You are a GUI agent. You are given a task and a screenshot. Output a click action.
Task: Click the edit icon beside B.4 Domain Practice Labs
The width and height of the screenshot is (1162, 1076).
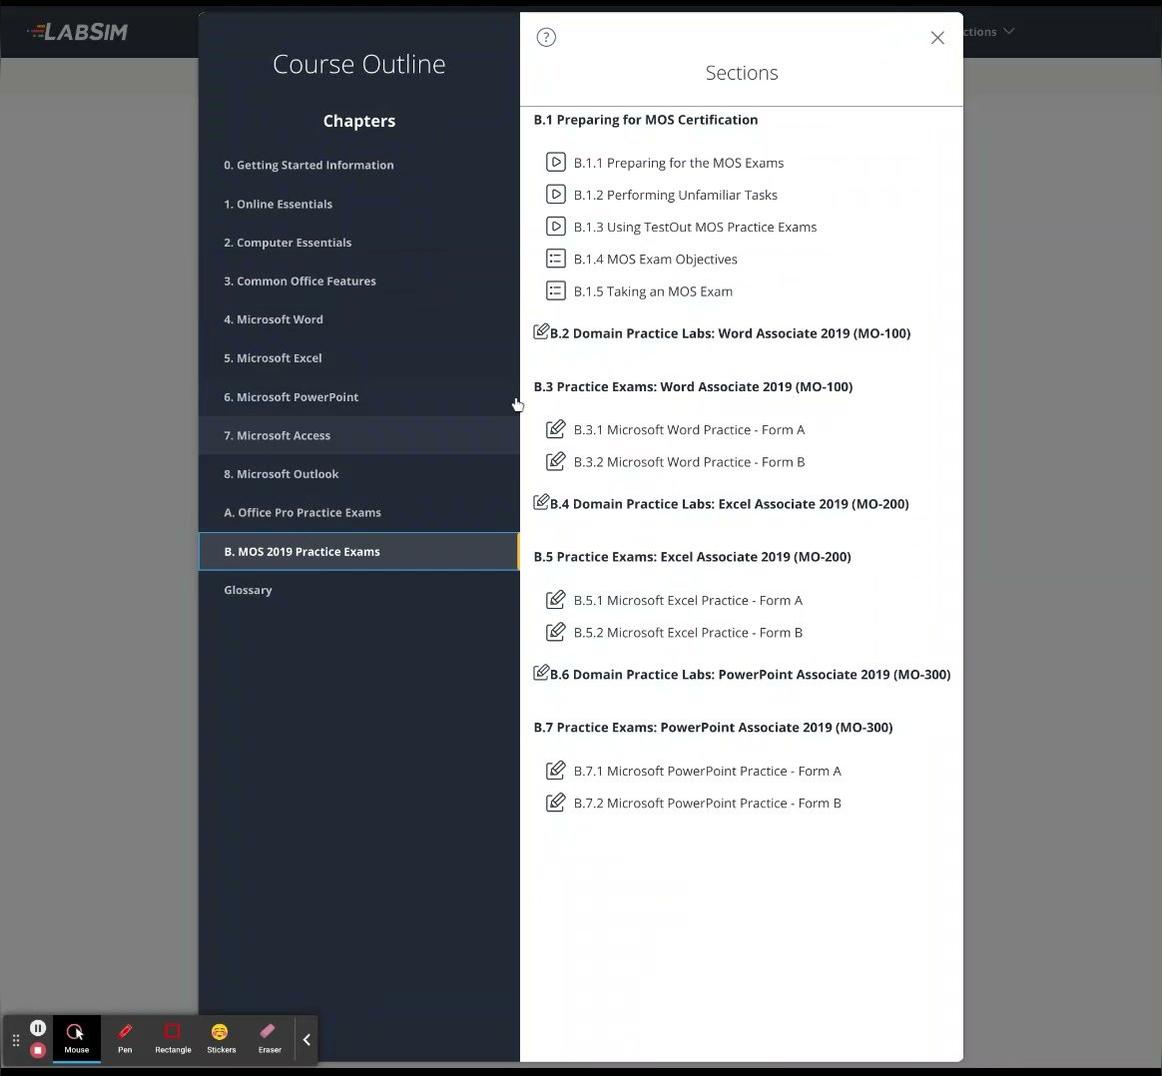pos(541,502)
